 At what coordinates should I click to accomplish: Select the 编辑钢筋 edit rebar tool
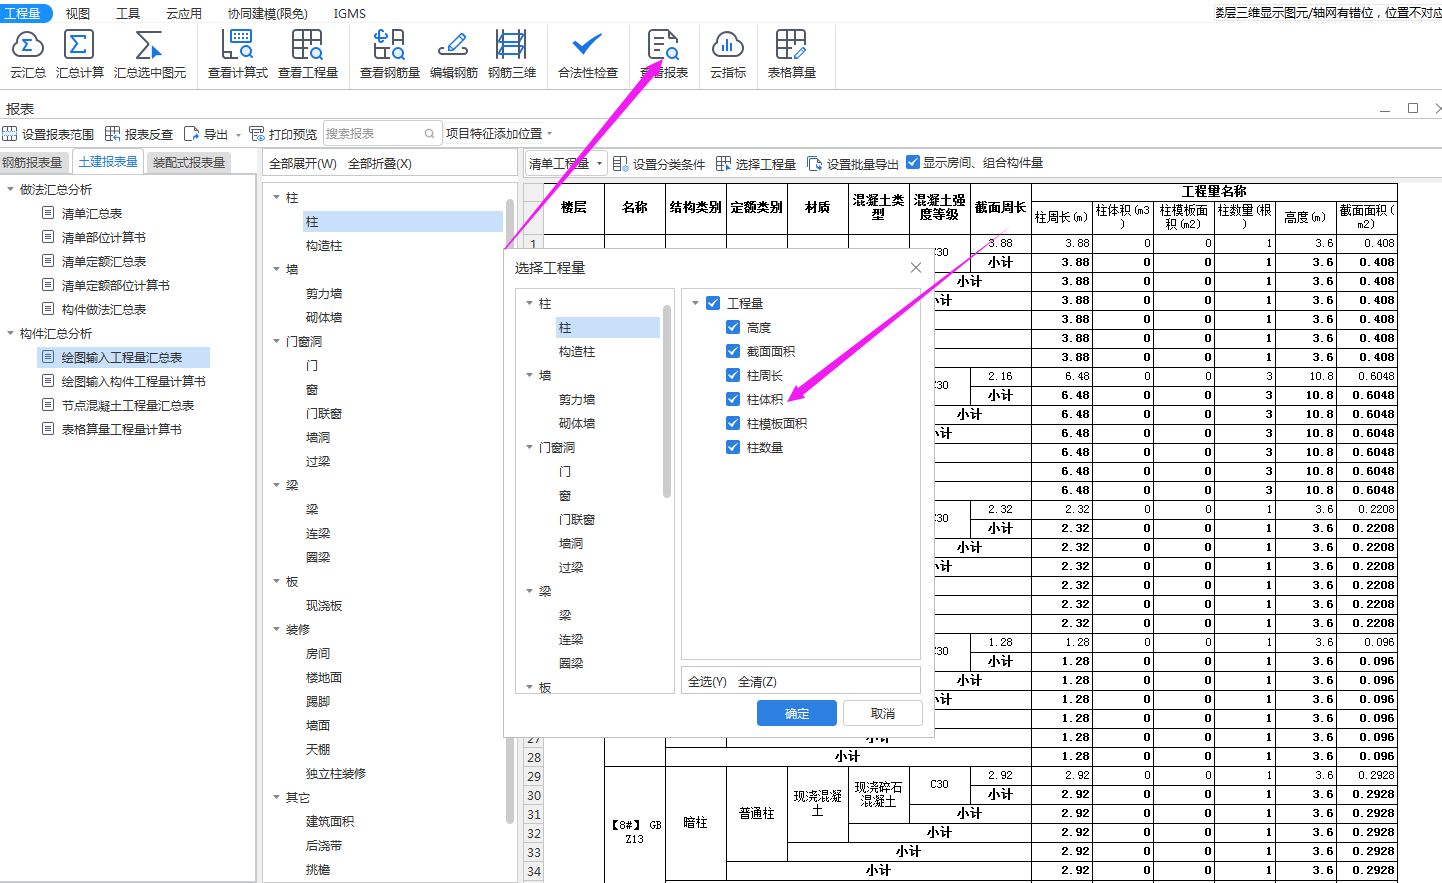coord(454,54)
